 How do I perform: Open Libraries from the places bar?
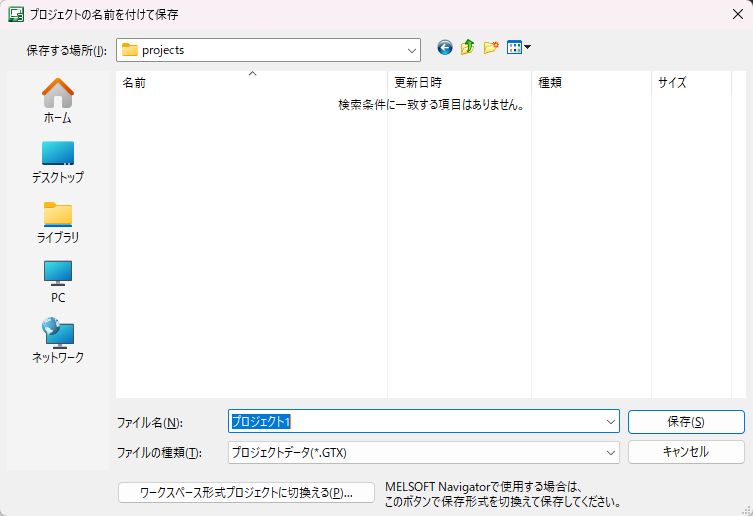click(x=57, y=221)
